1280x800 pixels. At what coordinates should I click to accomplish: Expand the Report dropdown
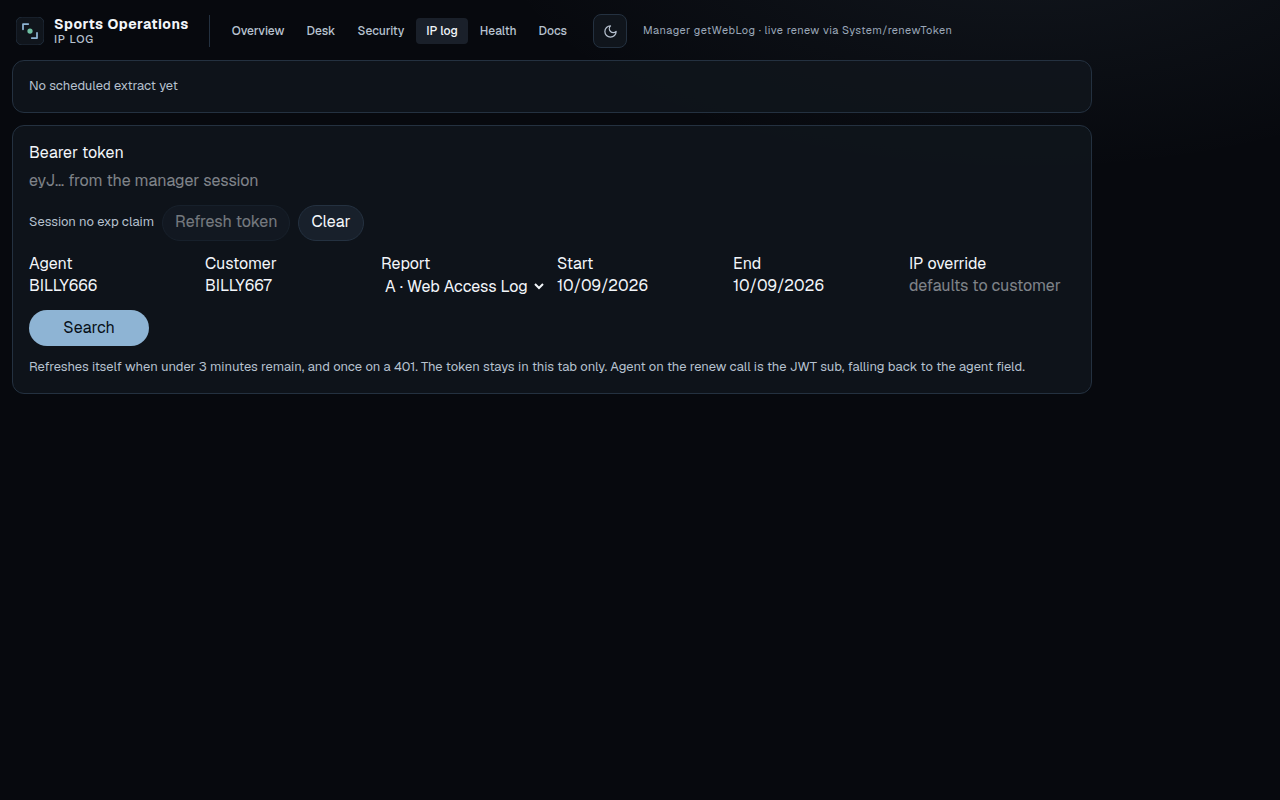(x=464, y=287)
